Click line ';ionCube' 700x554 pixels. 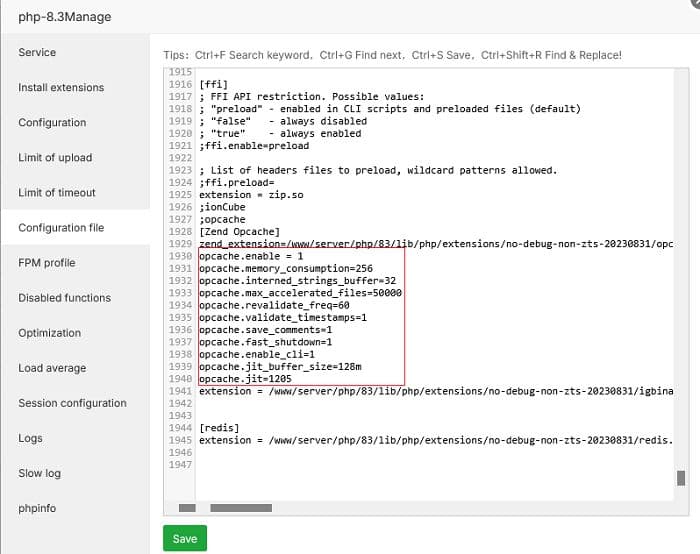click(x=222, y=207)
